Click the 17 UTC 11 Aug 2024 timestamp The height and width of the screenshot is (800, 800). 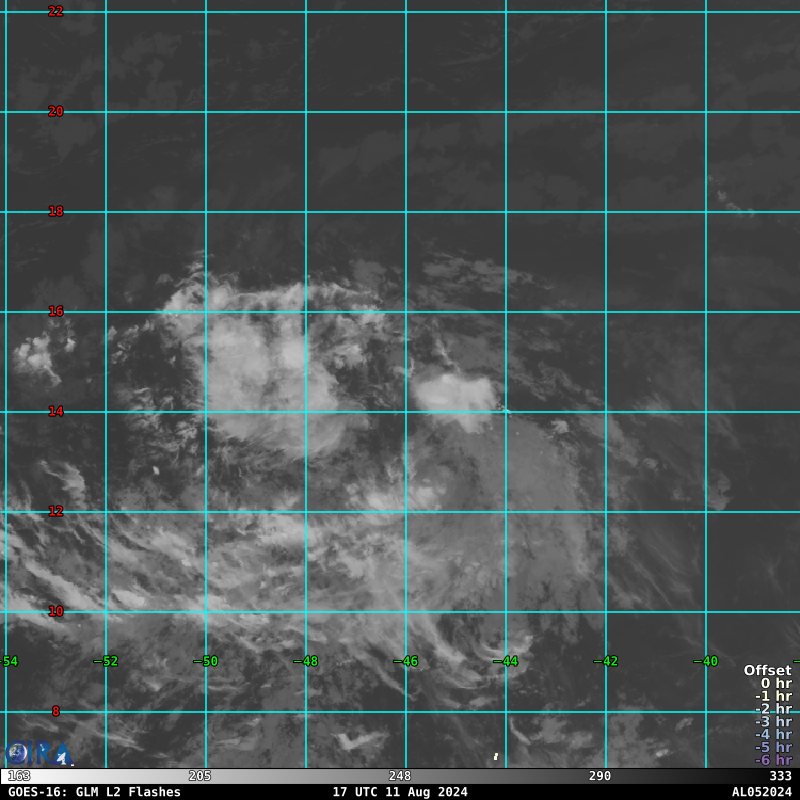tap(400, 792)
